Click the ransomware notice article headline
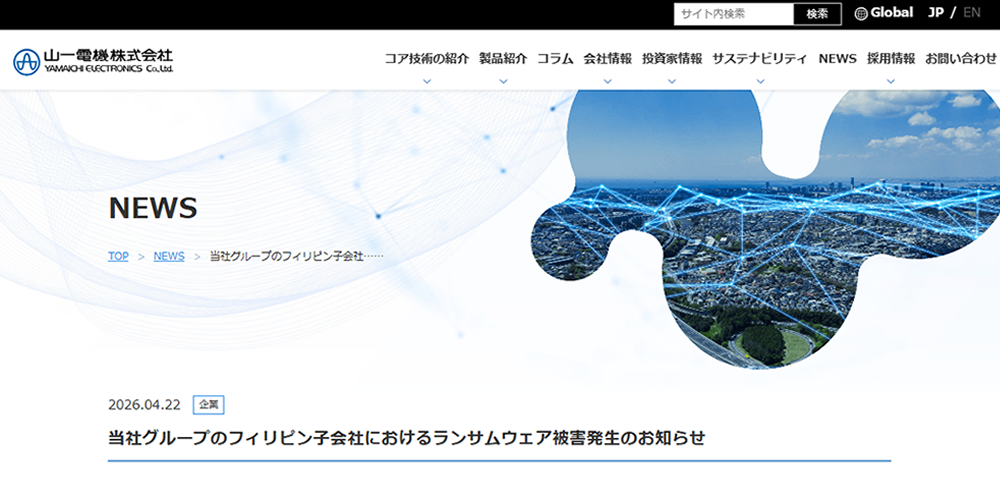The height and width of the screenshot is (485, 1000). [406, 438]
